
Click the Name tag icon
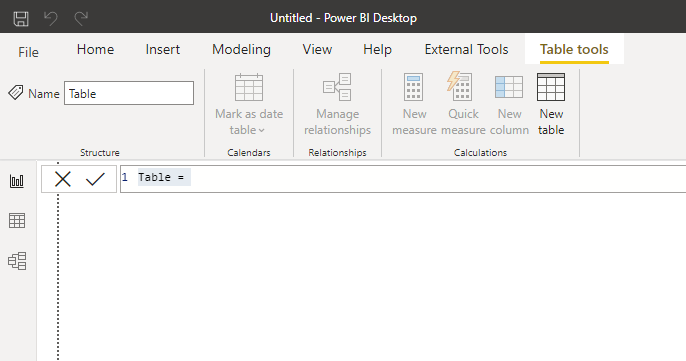16,93
